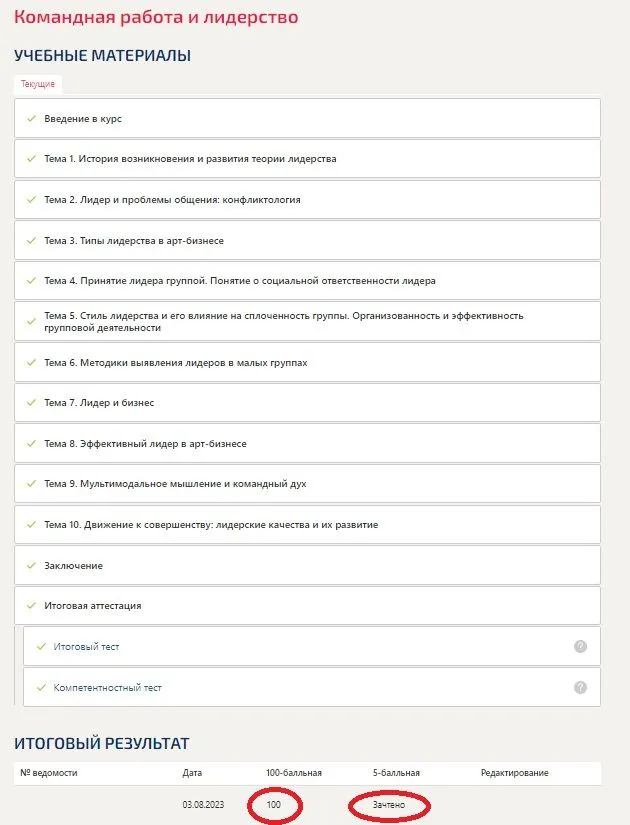Expand Тема 2 on конфликтология
This screenshot has height=825, width=630.
172,200
